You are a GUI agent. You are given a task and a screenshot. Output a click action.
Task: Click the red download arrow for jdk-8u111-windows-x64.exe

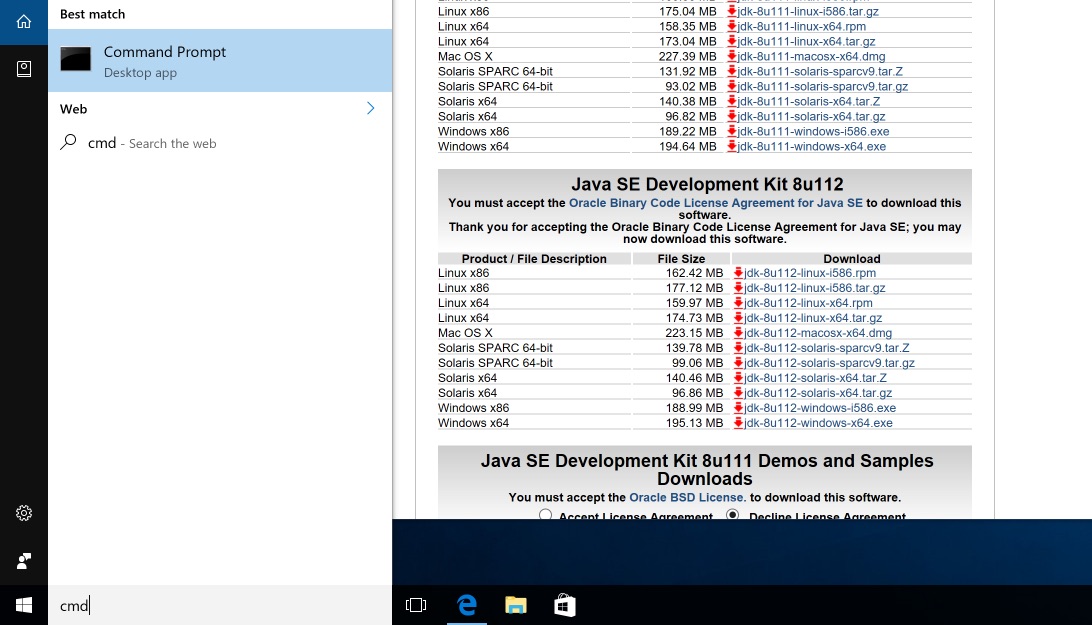731,146
